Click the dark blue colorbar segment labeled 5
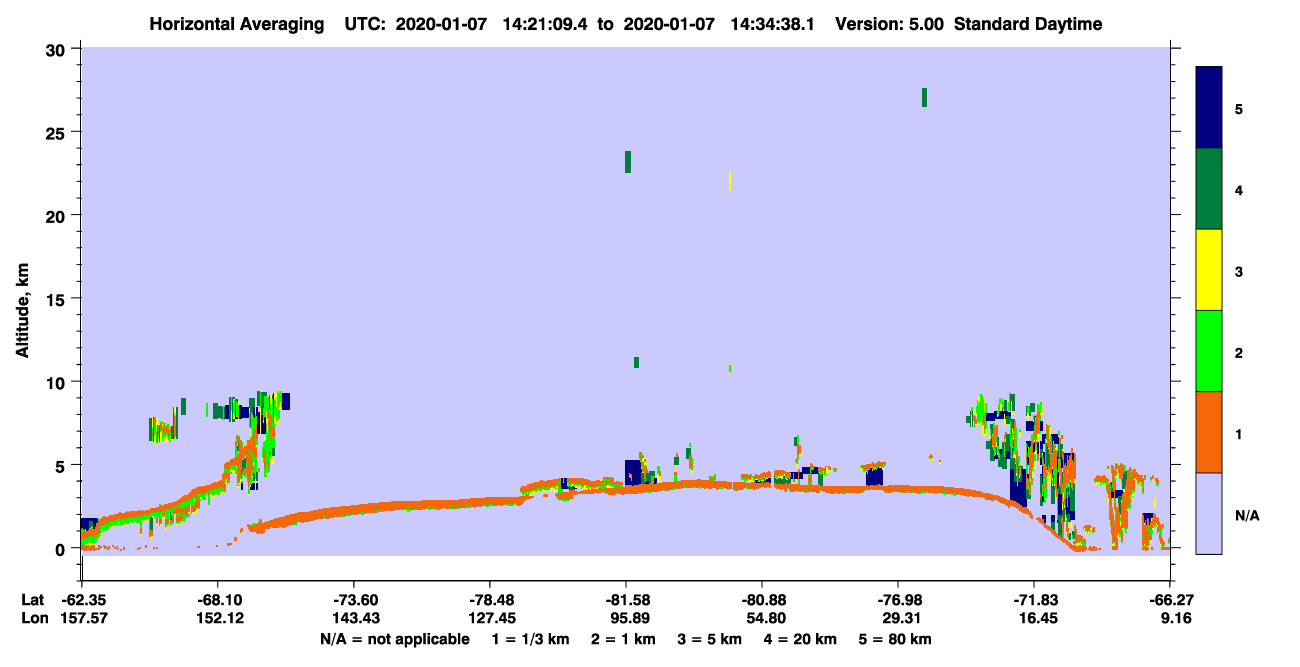 coord(1209,108)
